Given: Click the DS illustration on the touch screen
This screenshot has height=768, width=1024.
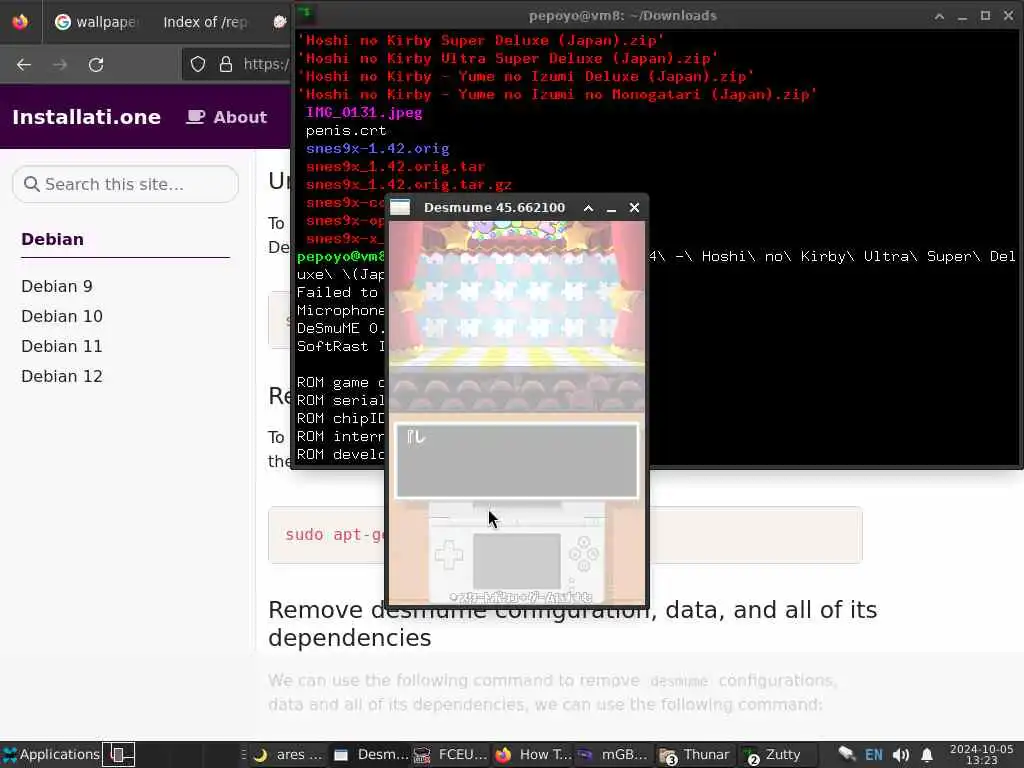Looking at the screenshot, I should (517, 552).
